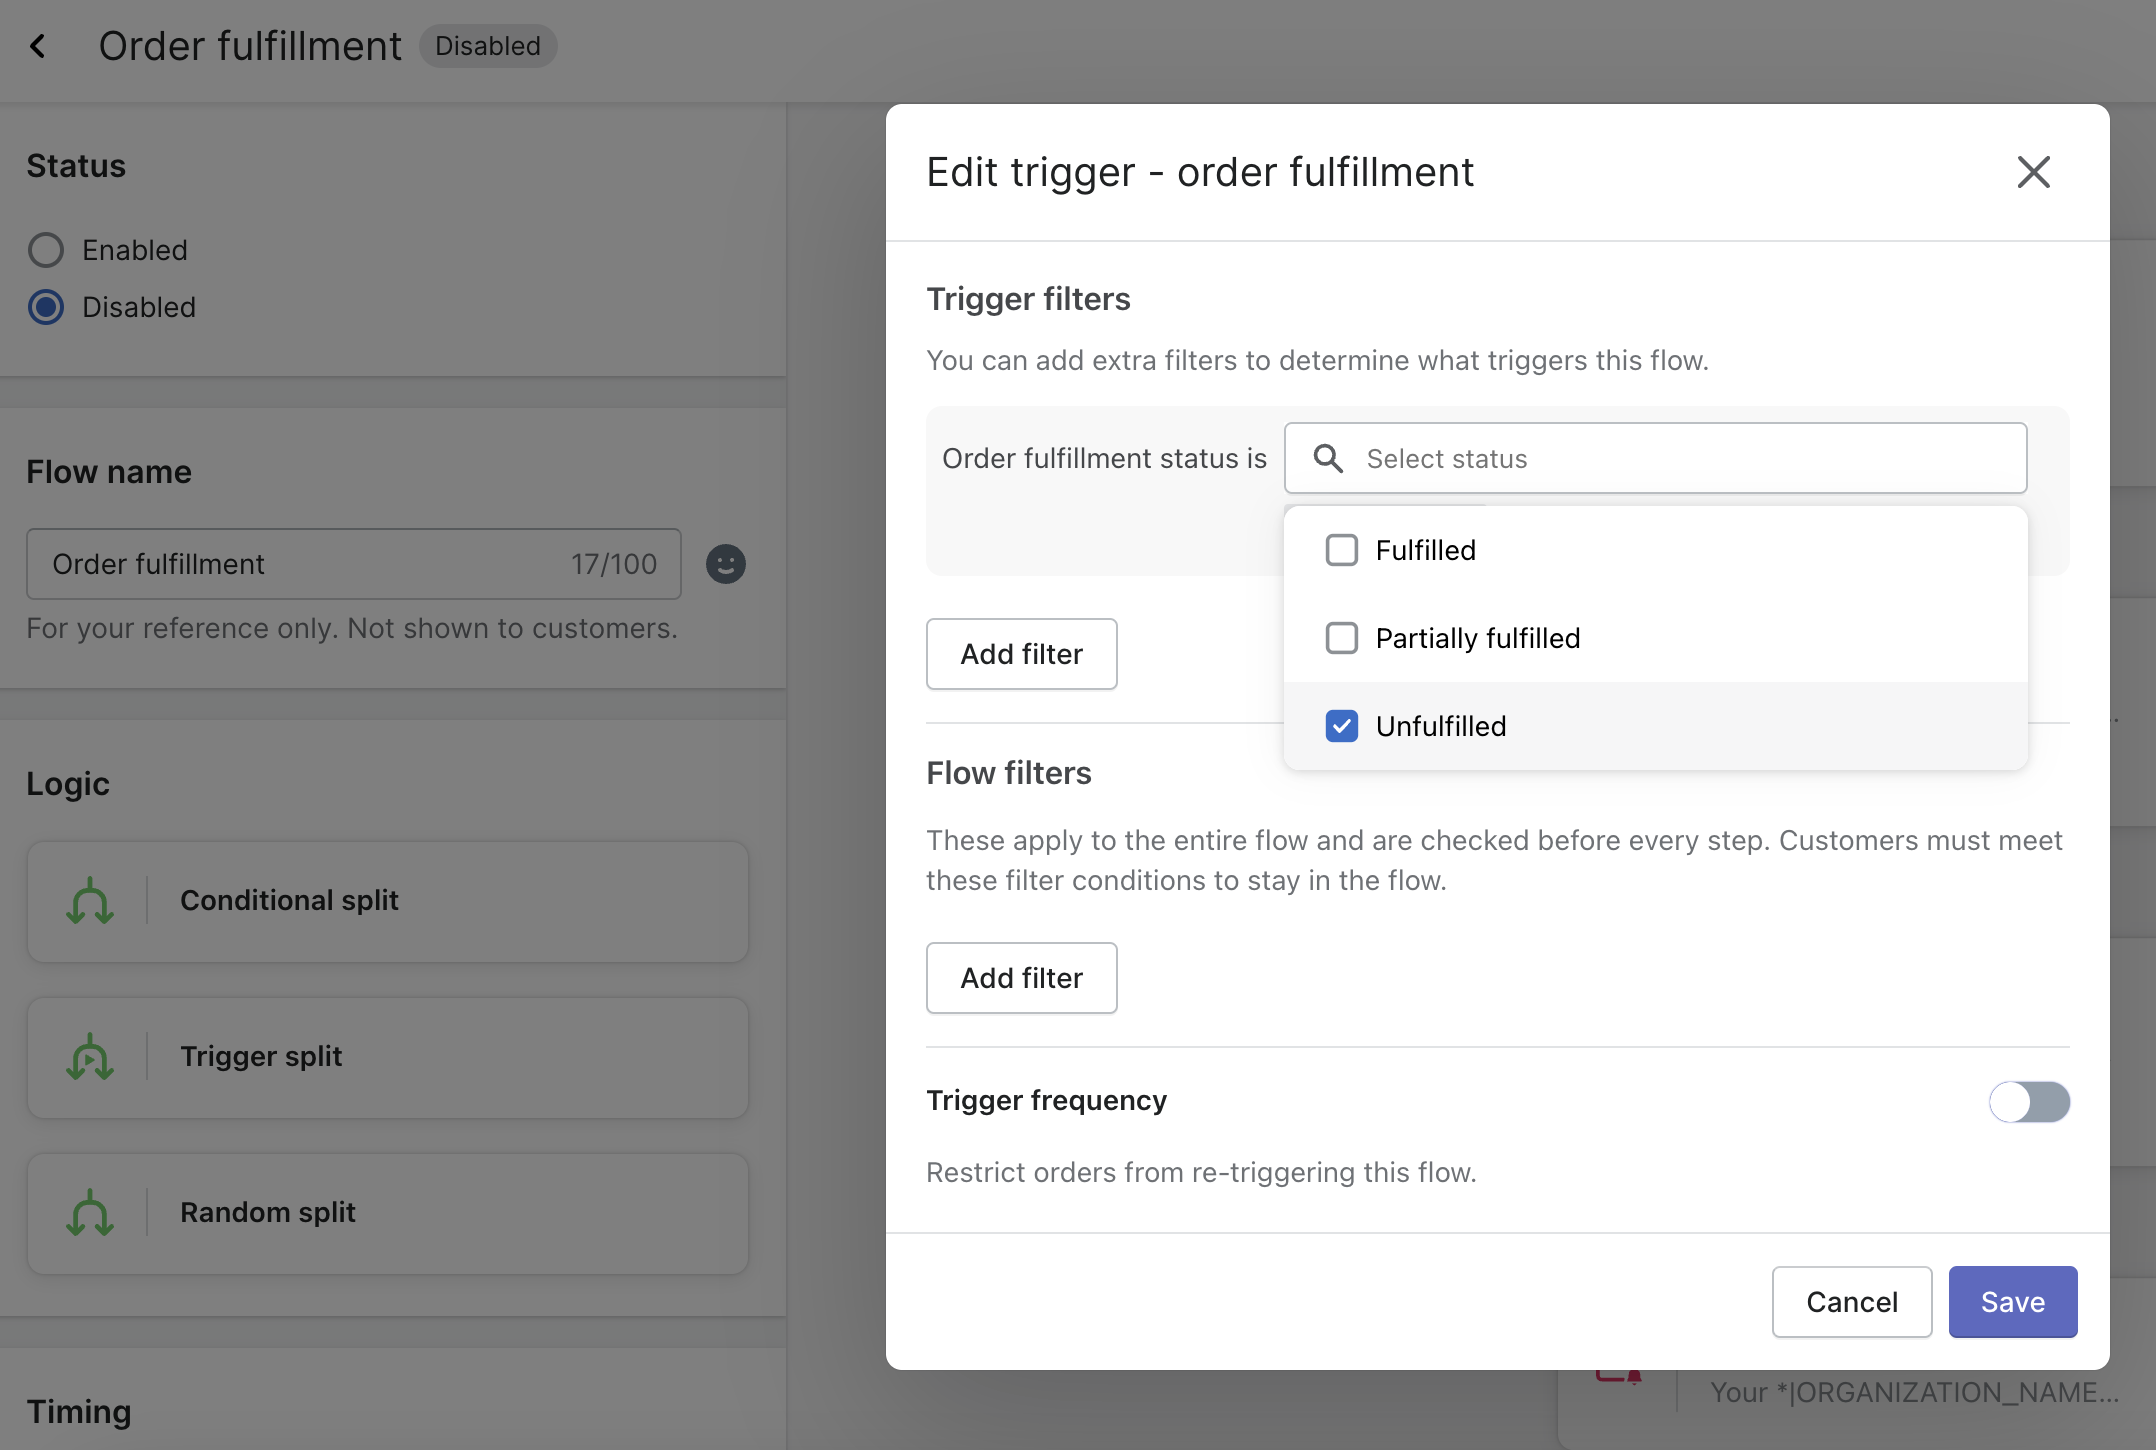Uncheck the Unfulfilled checkbox

1341,726
